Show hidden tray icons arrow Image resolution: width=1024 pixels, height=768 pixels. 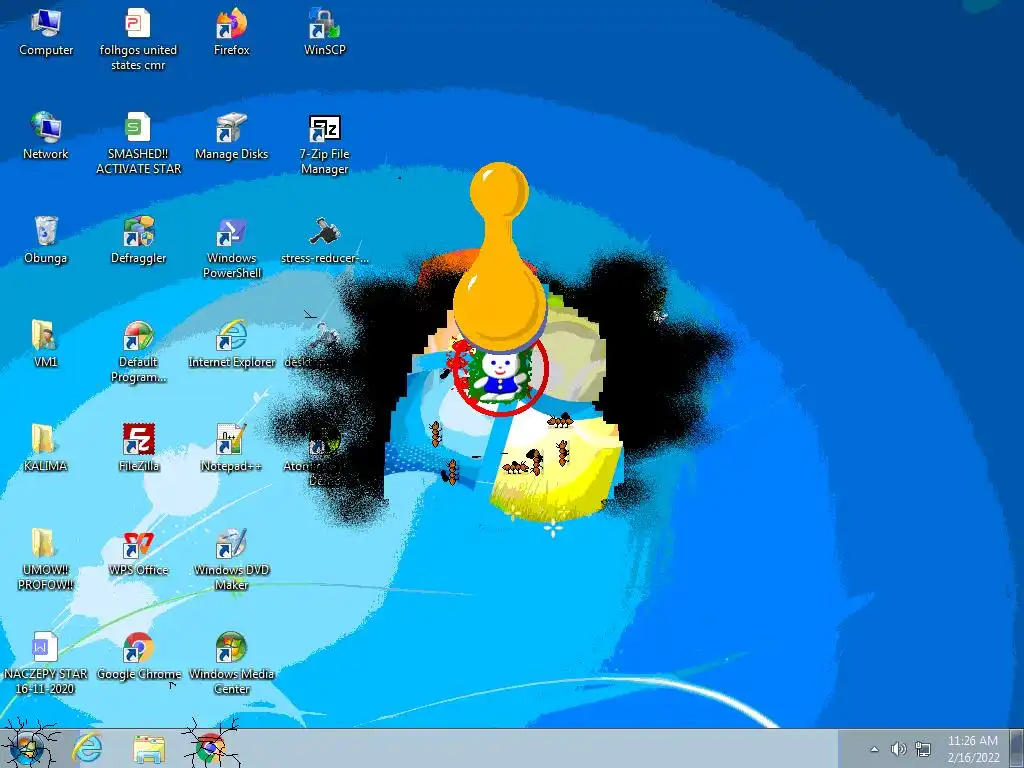pyautogui.click(x=874, y=749)
